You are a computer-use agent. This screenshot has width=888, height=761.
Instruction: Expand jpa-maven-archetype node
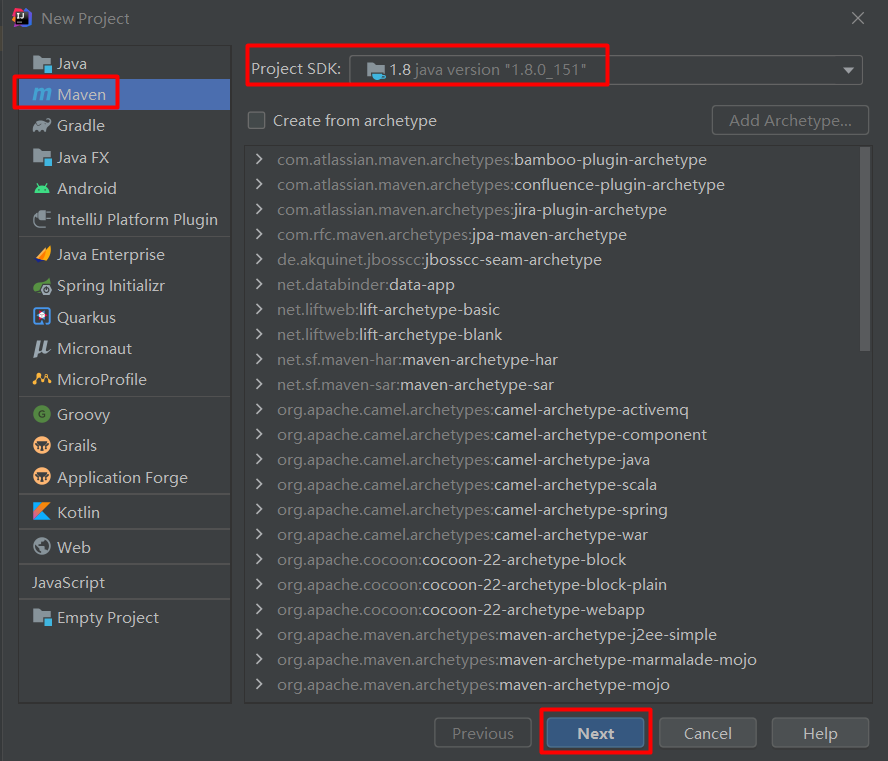click(x=259, y=234)
